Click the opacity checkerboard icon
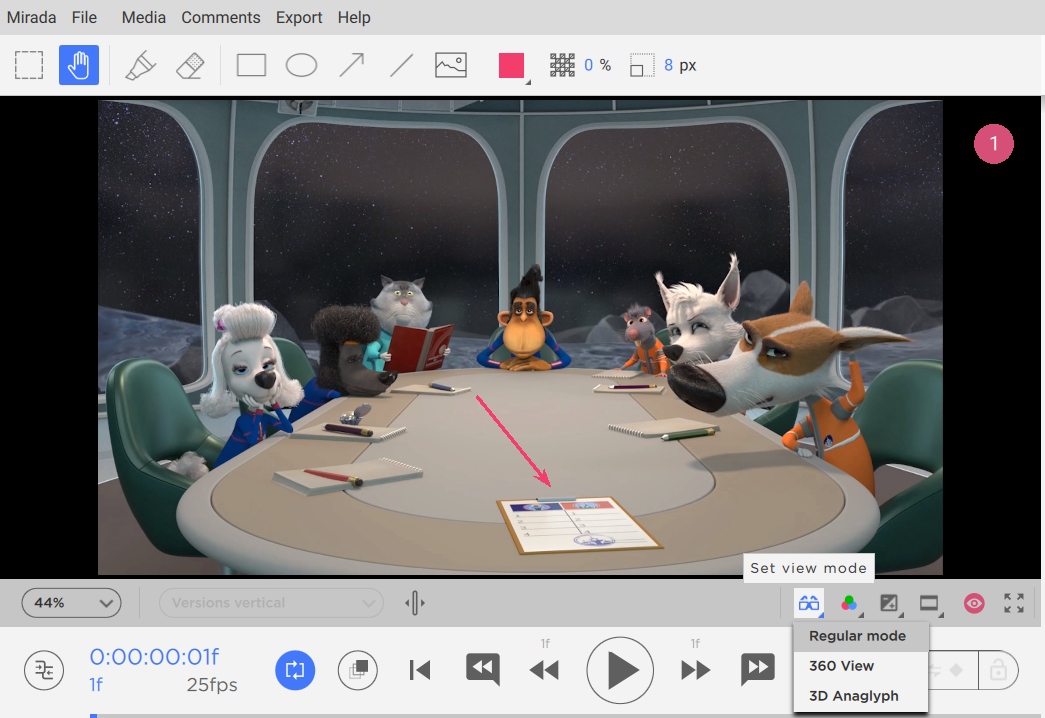The height and width of the screenshot is (718, 1045). point(562,65)
